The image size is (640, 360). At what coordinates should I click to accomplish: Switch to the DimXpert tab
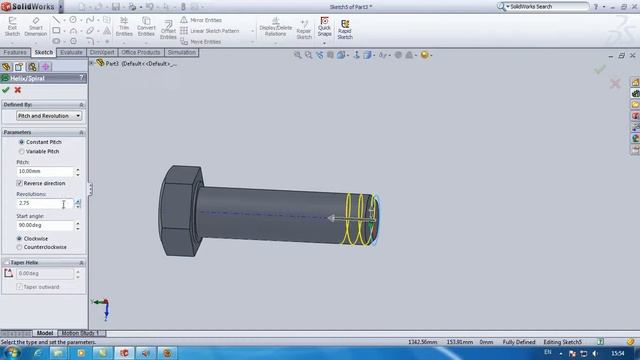(x=102, y=52)
